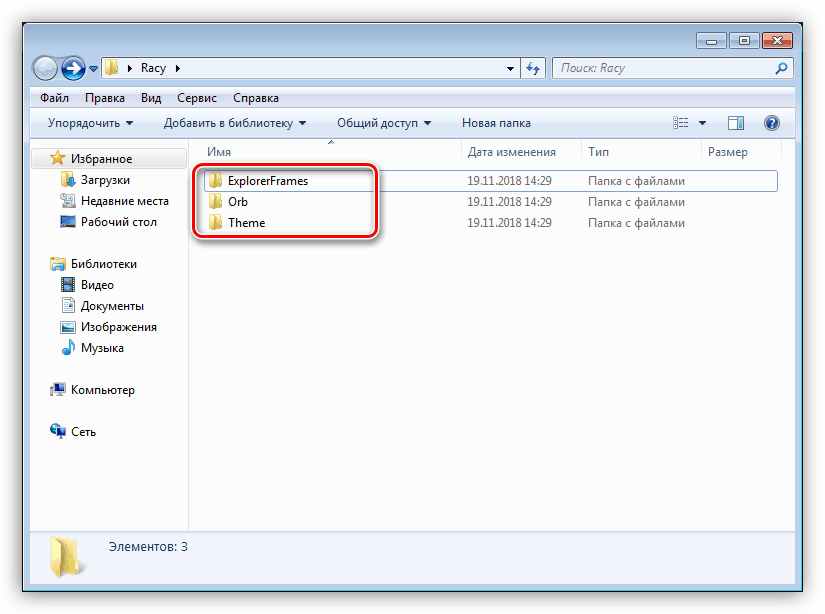This screenshot has width=825, height=614.
Task: Click the folder icon in address bar
Action: pyautogui.click(x=112, y=68)
